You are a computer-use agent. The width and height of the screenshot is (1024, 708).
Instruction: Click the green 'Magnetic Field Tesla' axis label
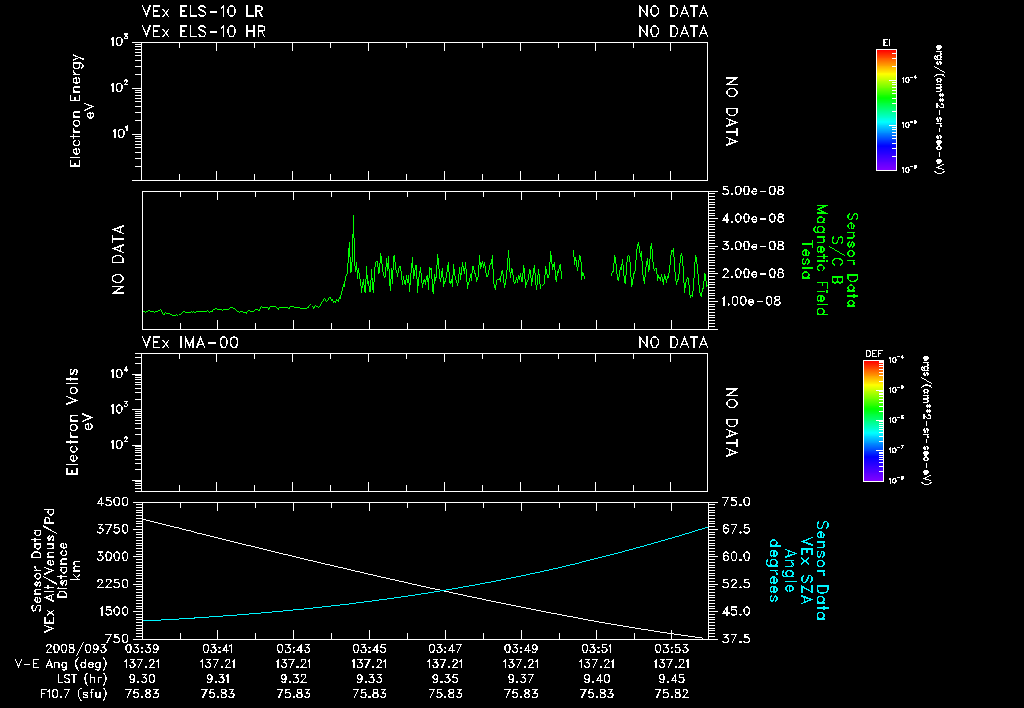[x=813, y=260]
